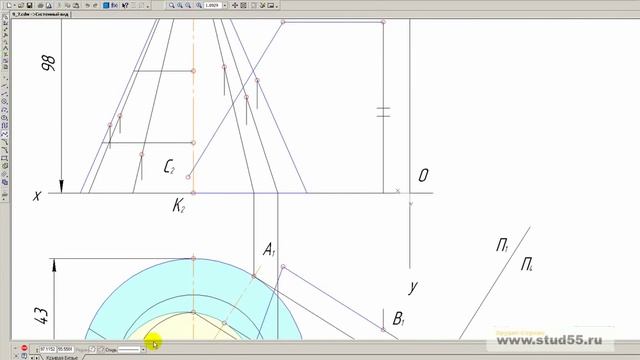This screenshot has height=360, width=640.
Task: Select the rectangle tool in left panel
Action: pos(4,158)
